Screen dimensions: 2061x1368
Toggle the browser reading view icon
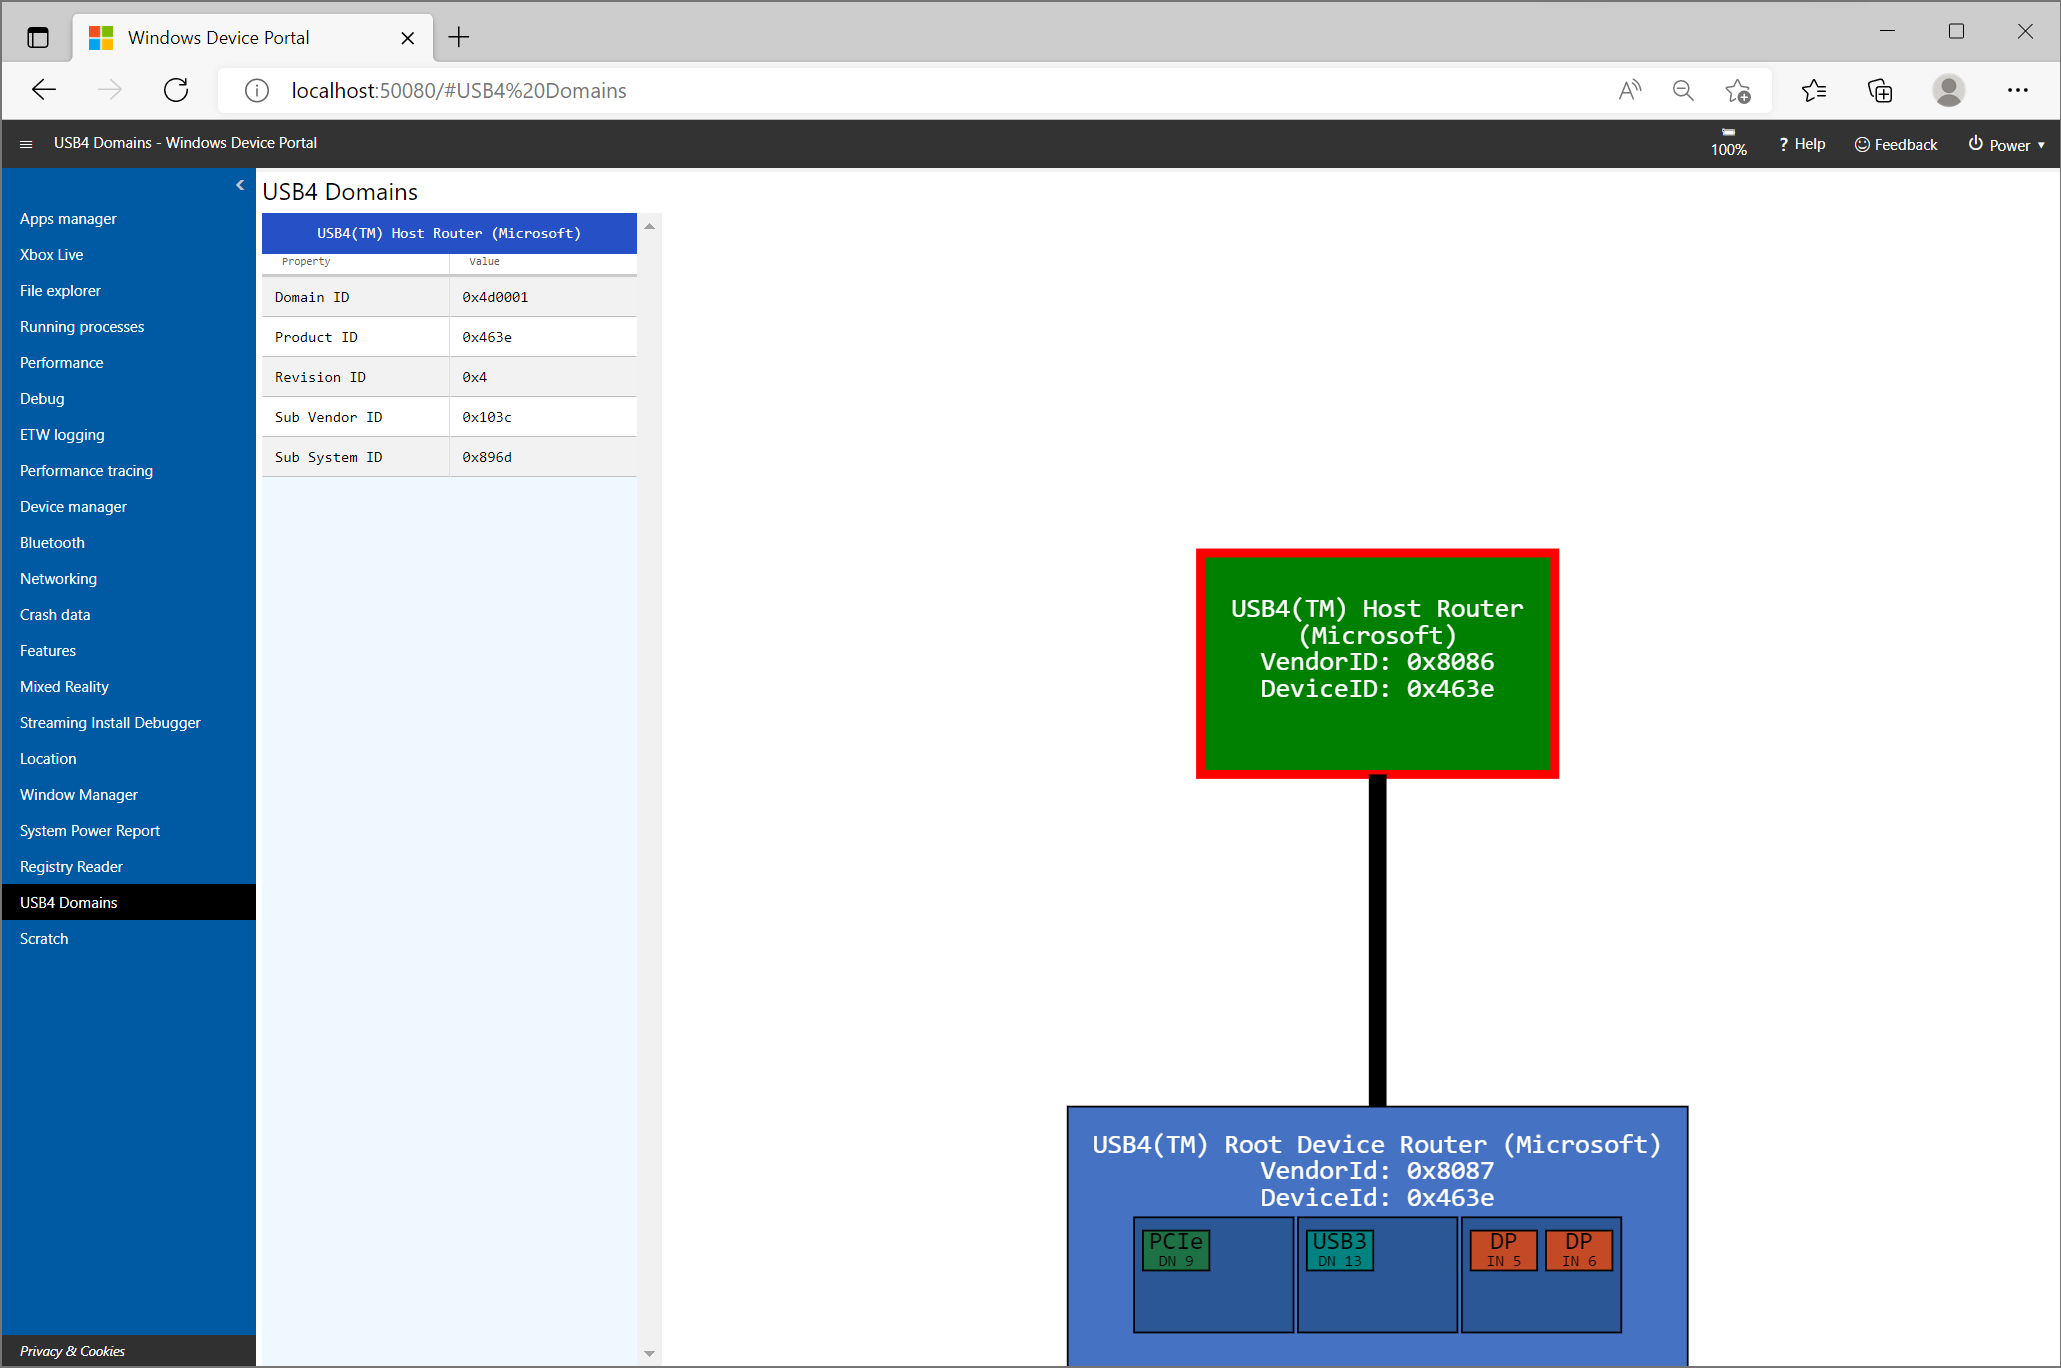[1629, 90]
